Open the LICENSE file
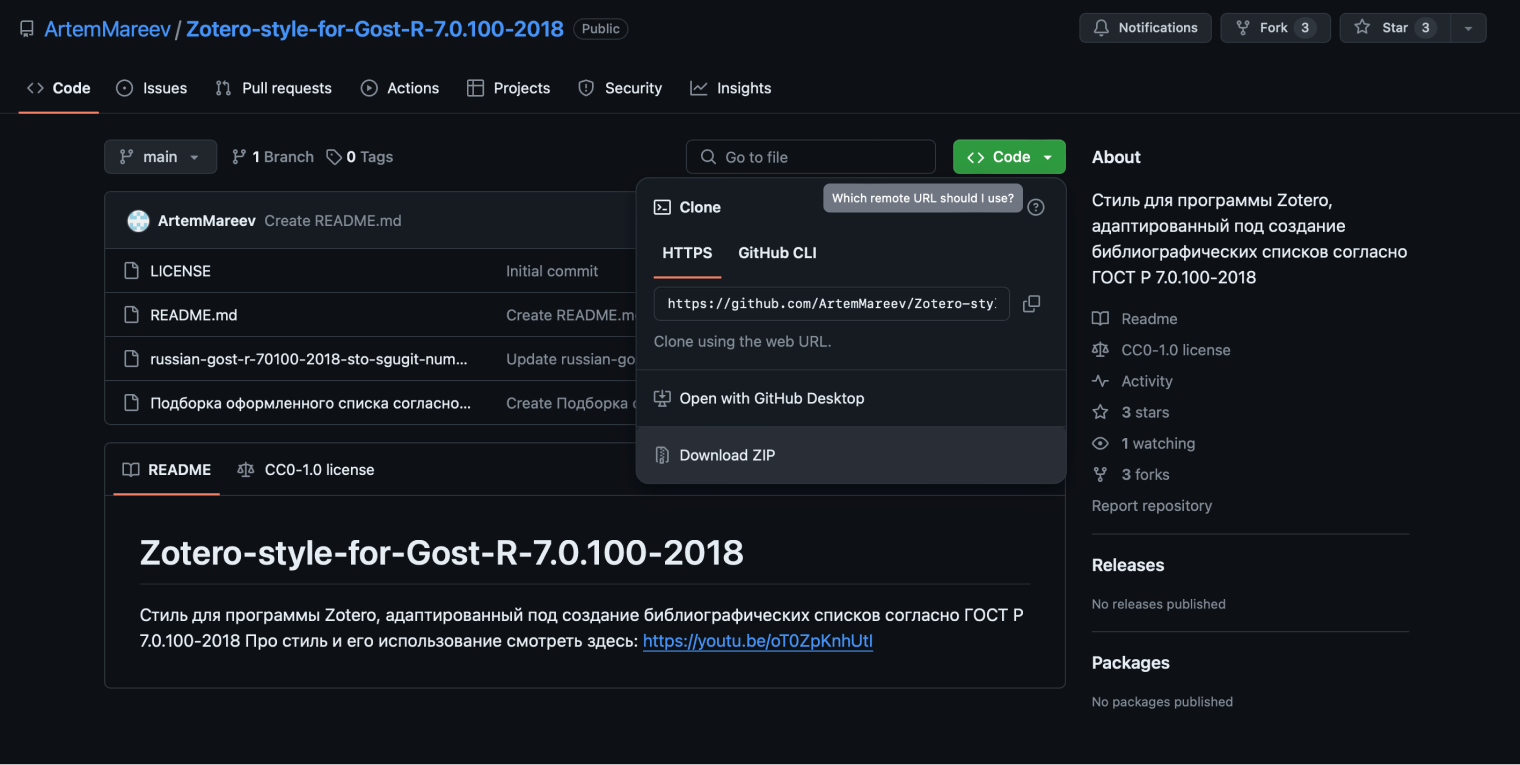 pyautogui.click(x=180, y=271)
